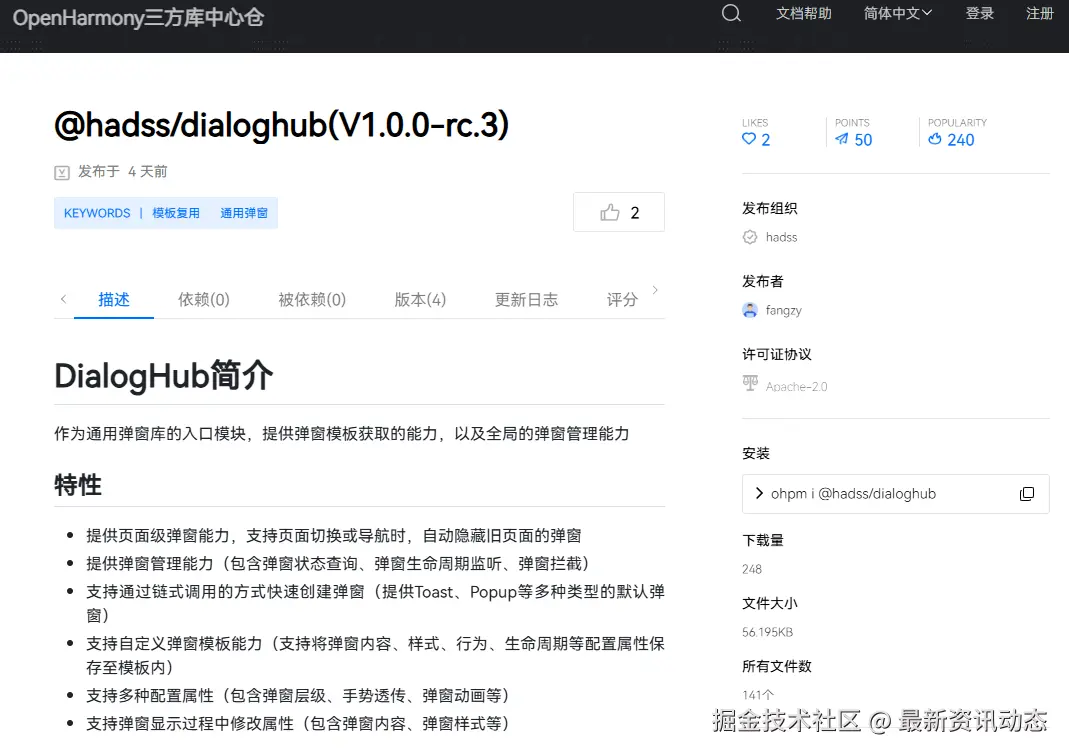1069x756 pixels.
Task: Click the paper plane icon under POINTS
Action: coord(842,139)
